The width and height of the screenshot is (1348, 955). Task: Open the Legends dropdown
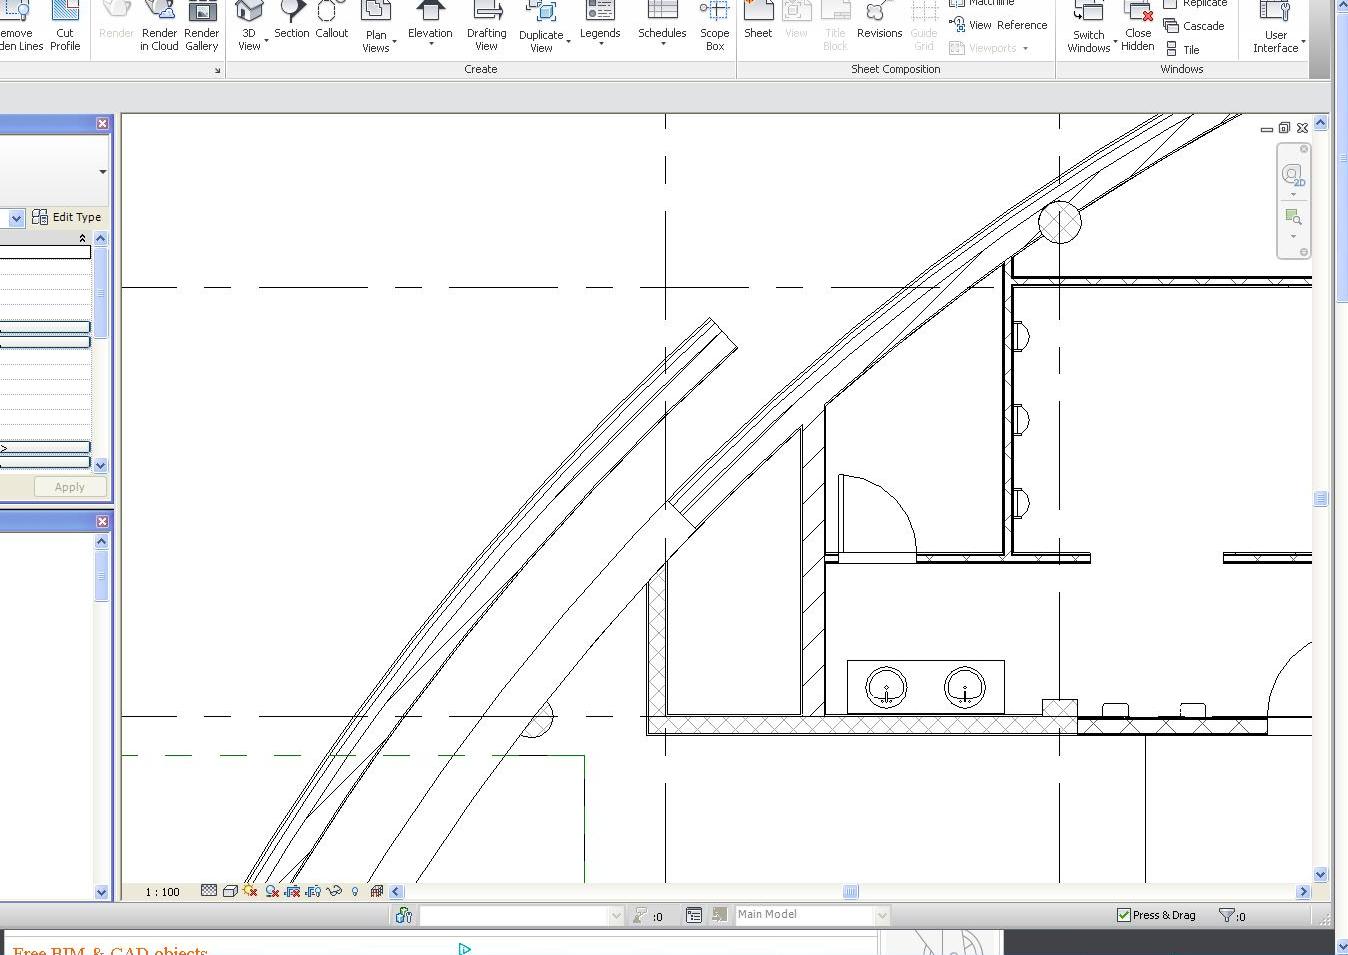pyautogui.click(x=600, y=44)
